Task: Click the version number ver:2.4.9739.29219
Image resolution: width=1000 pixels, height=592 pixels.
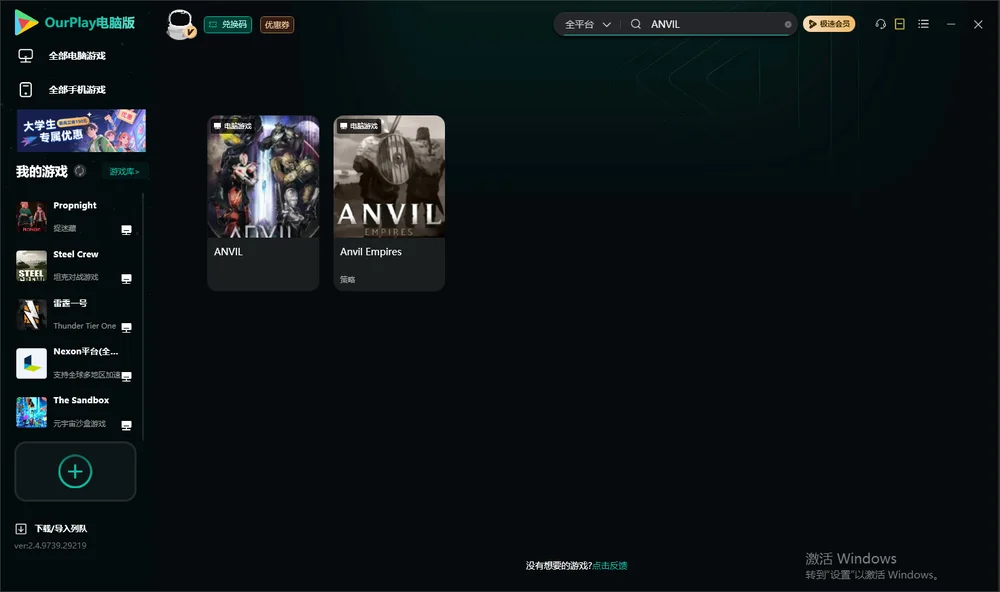Action: [x=50, y=546]
